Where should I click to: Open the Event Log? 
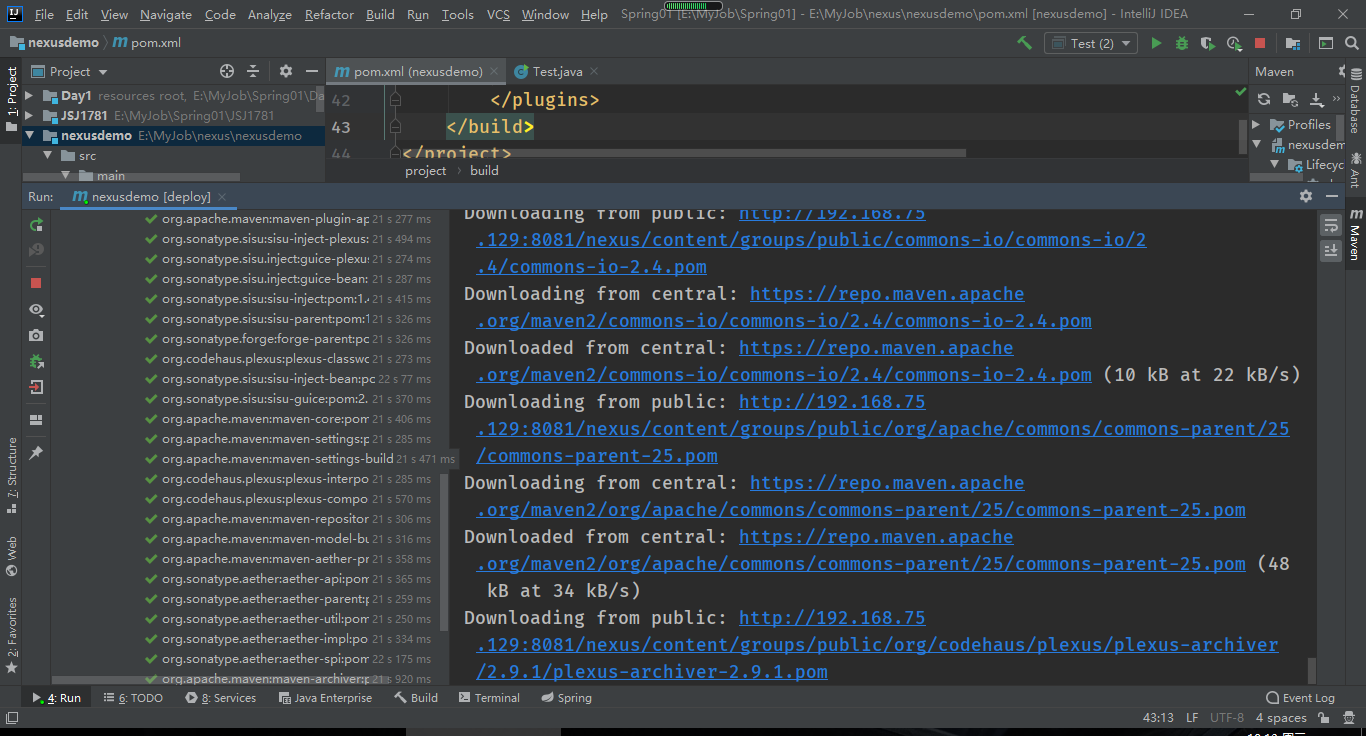point(1300,698)
